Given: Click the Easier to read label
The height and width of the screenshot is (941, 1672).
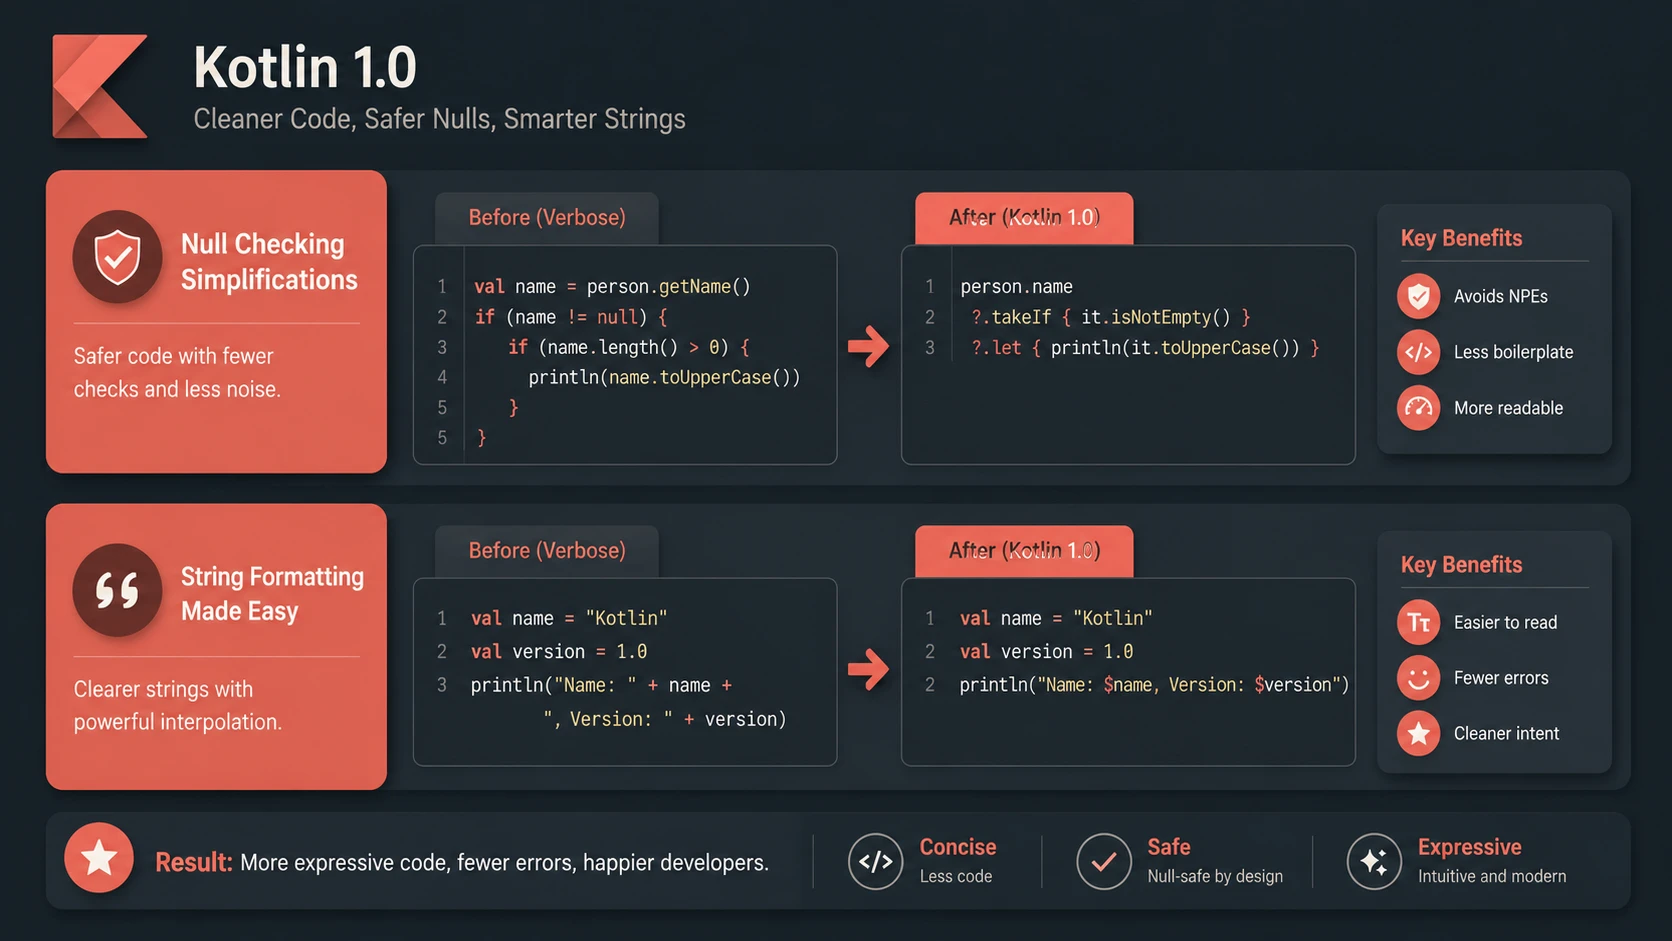Looking at the screenshot, I should tap(1505, 622).
